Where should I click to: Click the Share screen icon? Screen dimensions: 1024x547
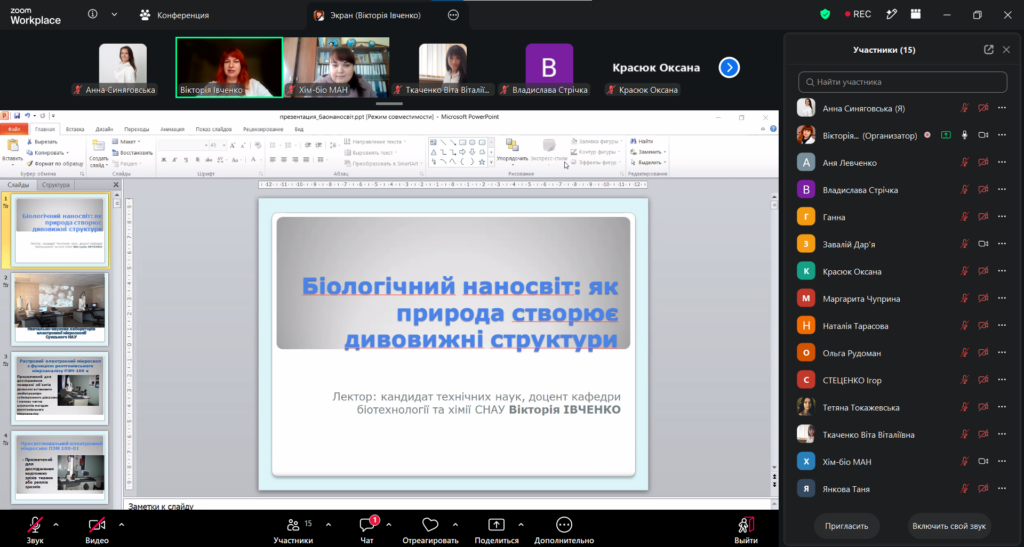pos(496,525)
